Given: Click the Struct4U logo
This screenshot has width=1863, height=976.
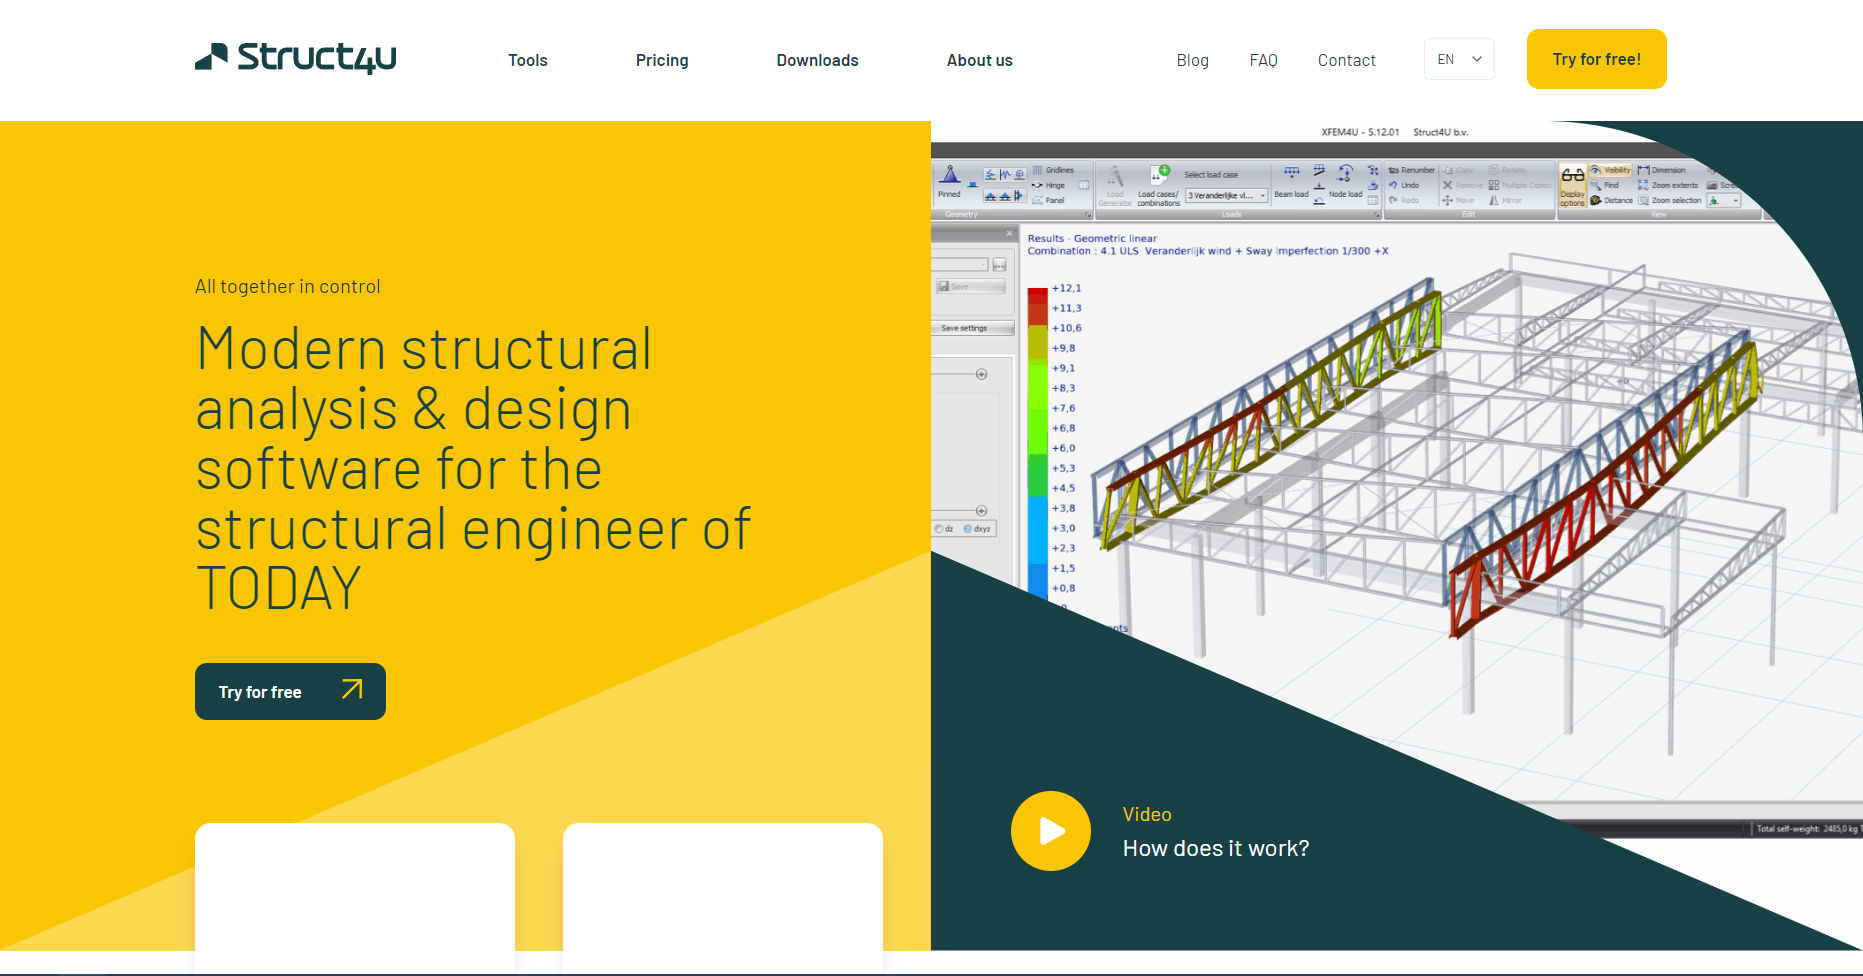Looking at the screenshot, I should 295,58.
